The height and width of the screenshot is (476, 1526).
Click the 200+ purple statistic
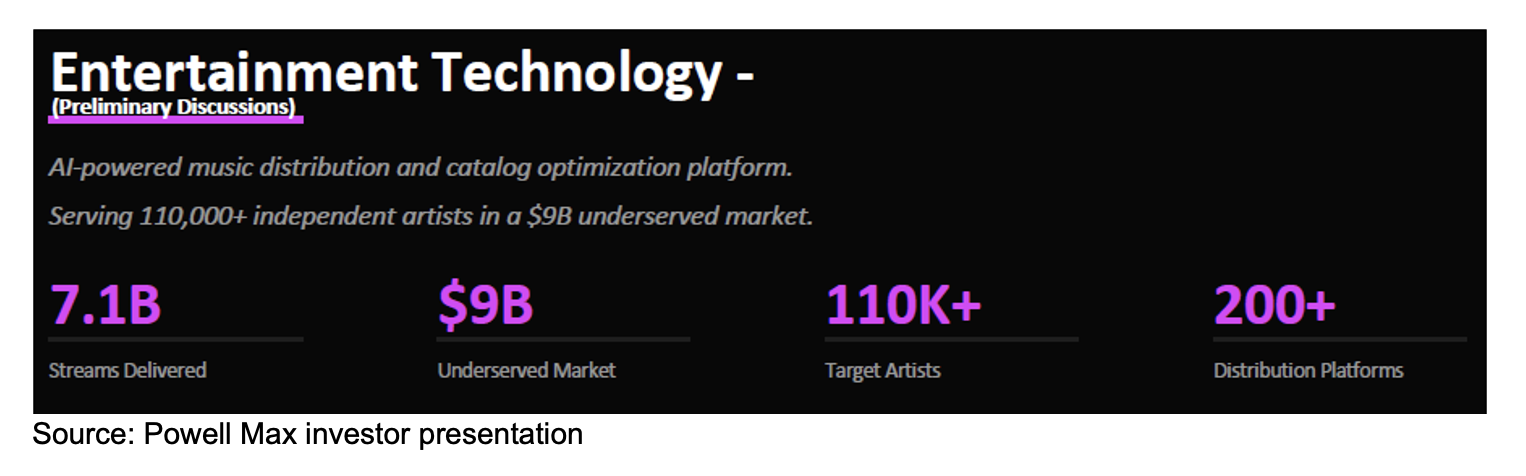(1274, 304)
